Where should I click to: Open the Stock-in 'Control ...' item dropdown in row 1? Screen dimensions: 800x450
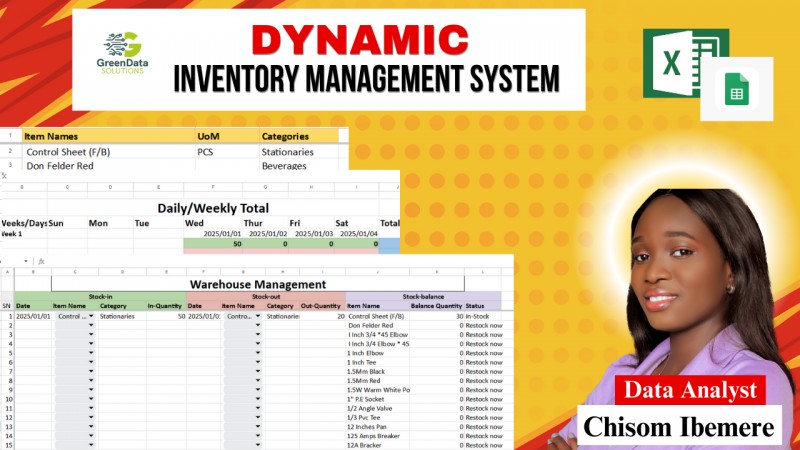[x=91, y=316]
